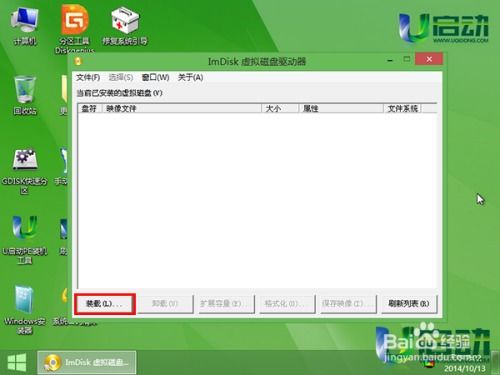Select the Recycle Bin desktop icon

click(x=25, y=96)
